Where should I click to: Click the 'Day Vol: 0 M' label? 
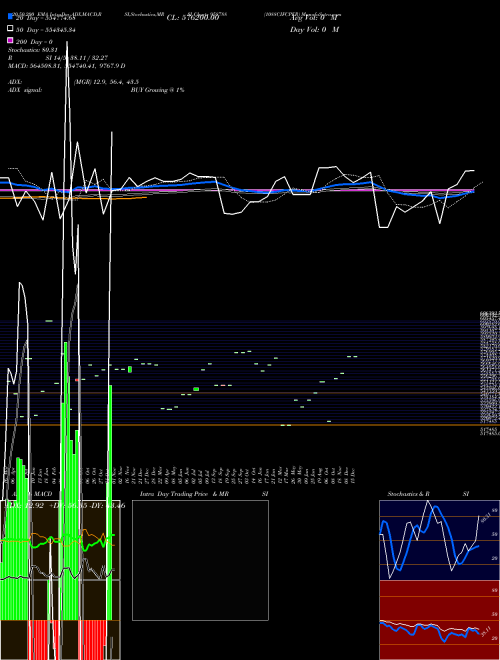point(314,29)
